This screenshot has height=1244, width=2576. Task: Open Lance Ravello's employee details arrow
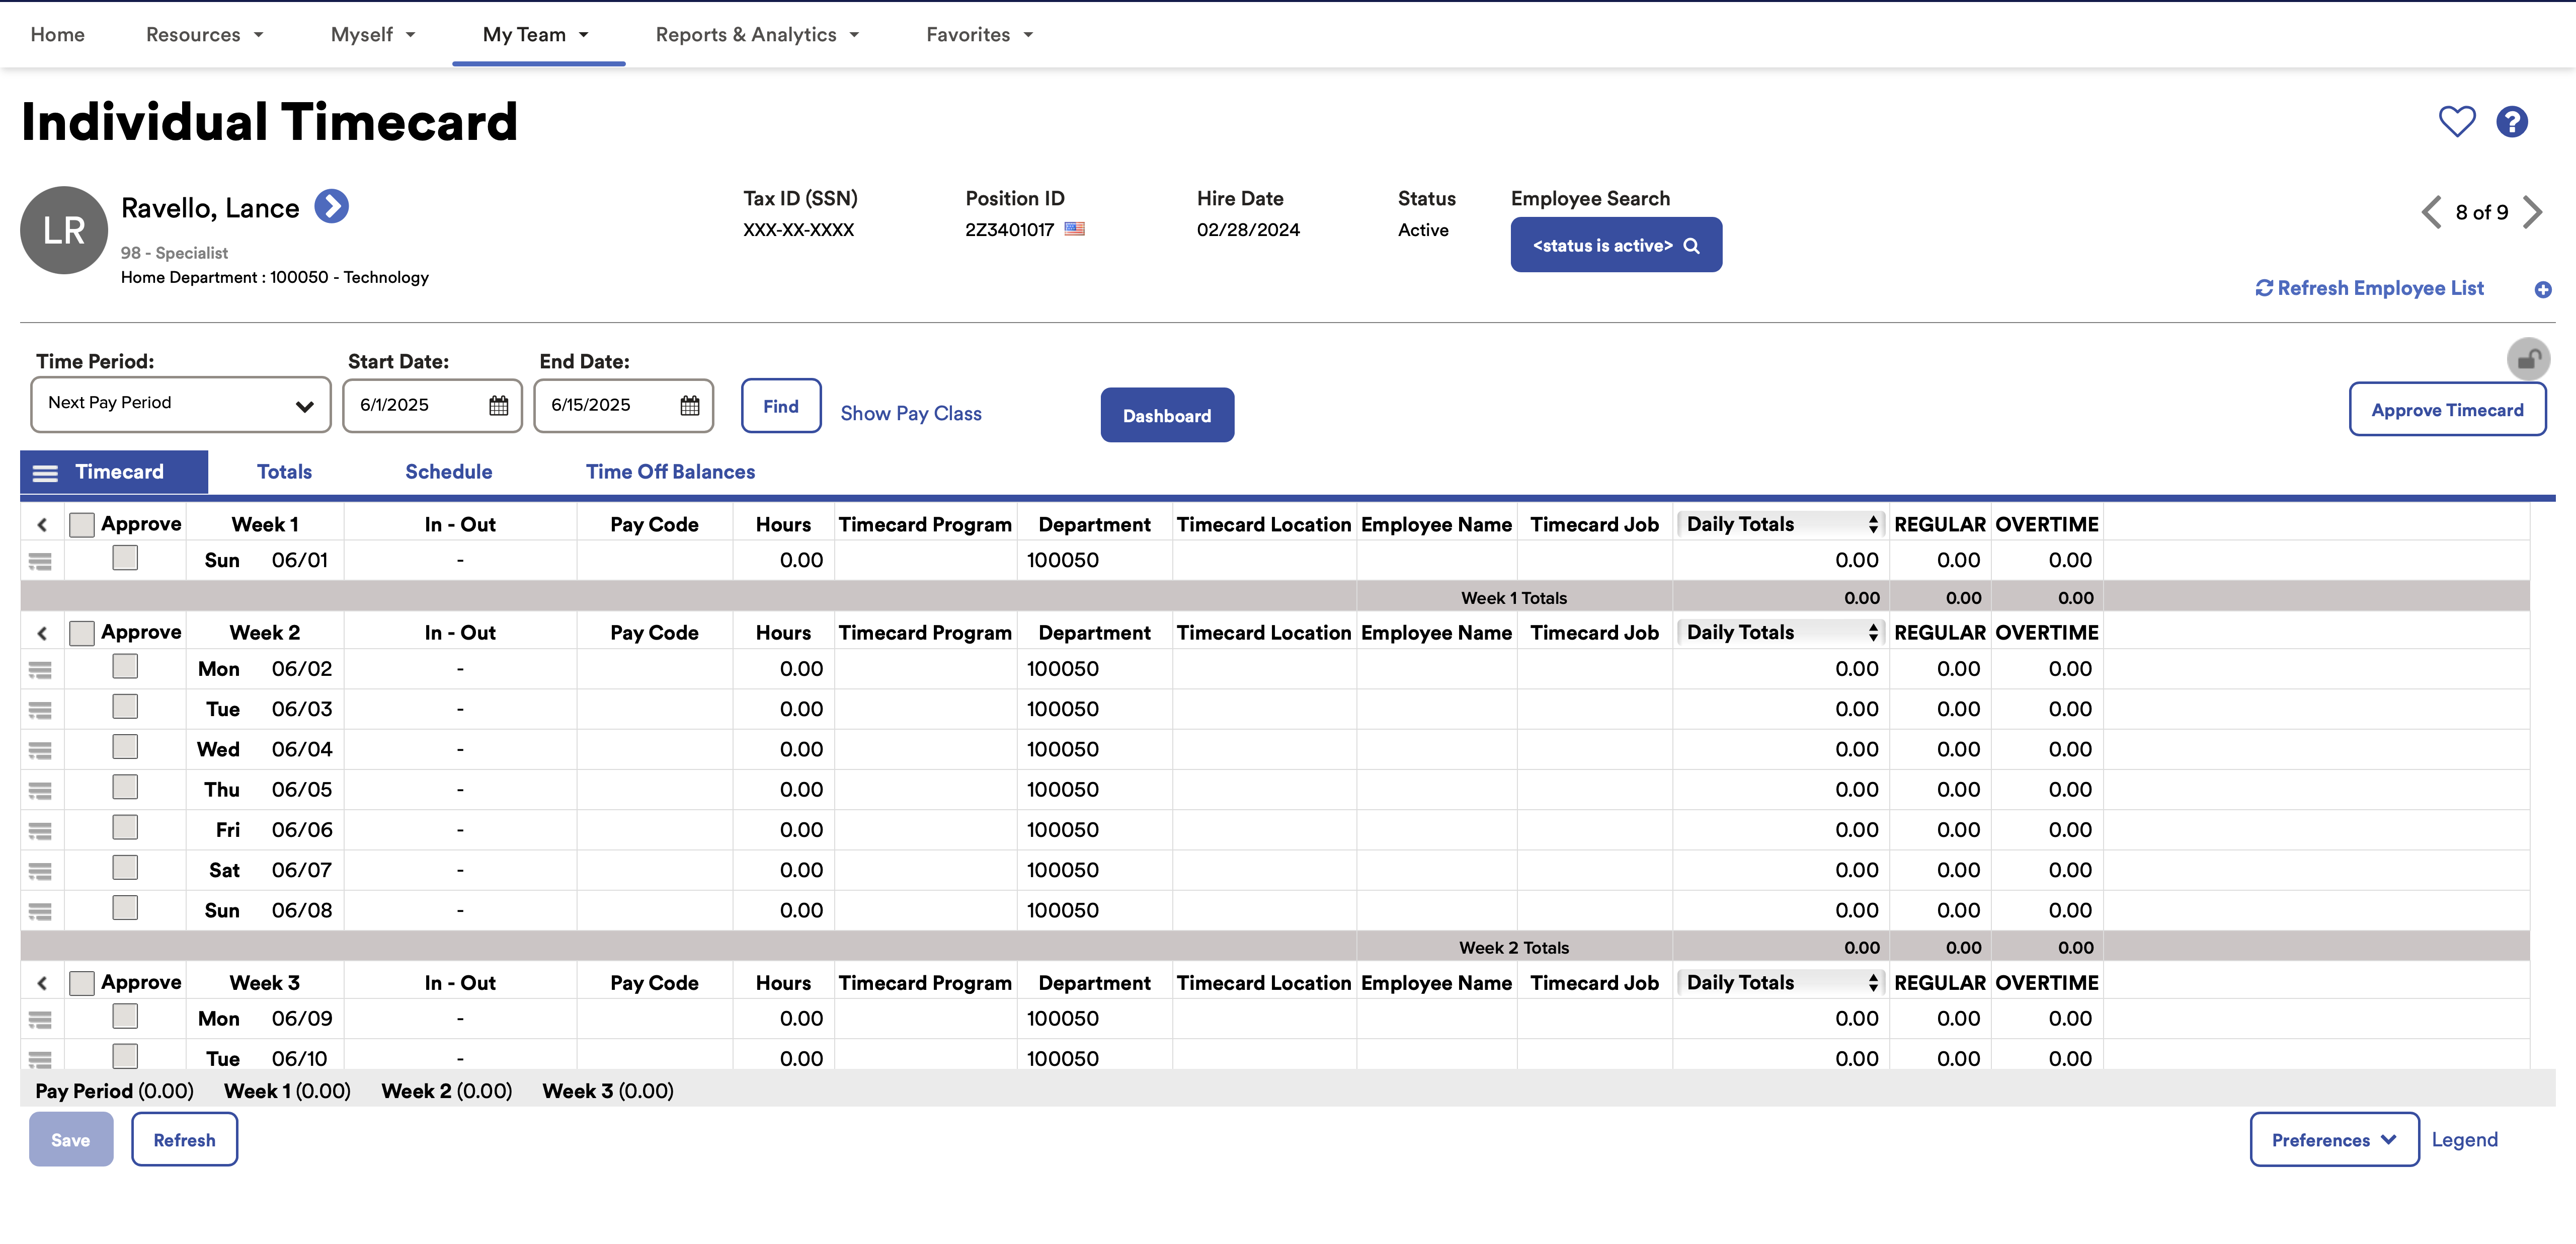[x=331, y=207]
